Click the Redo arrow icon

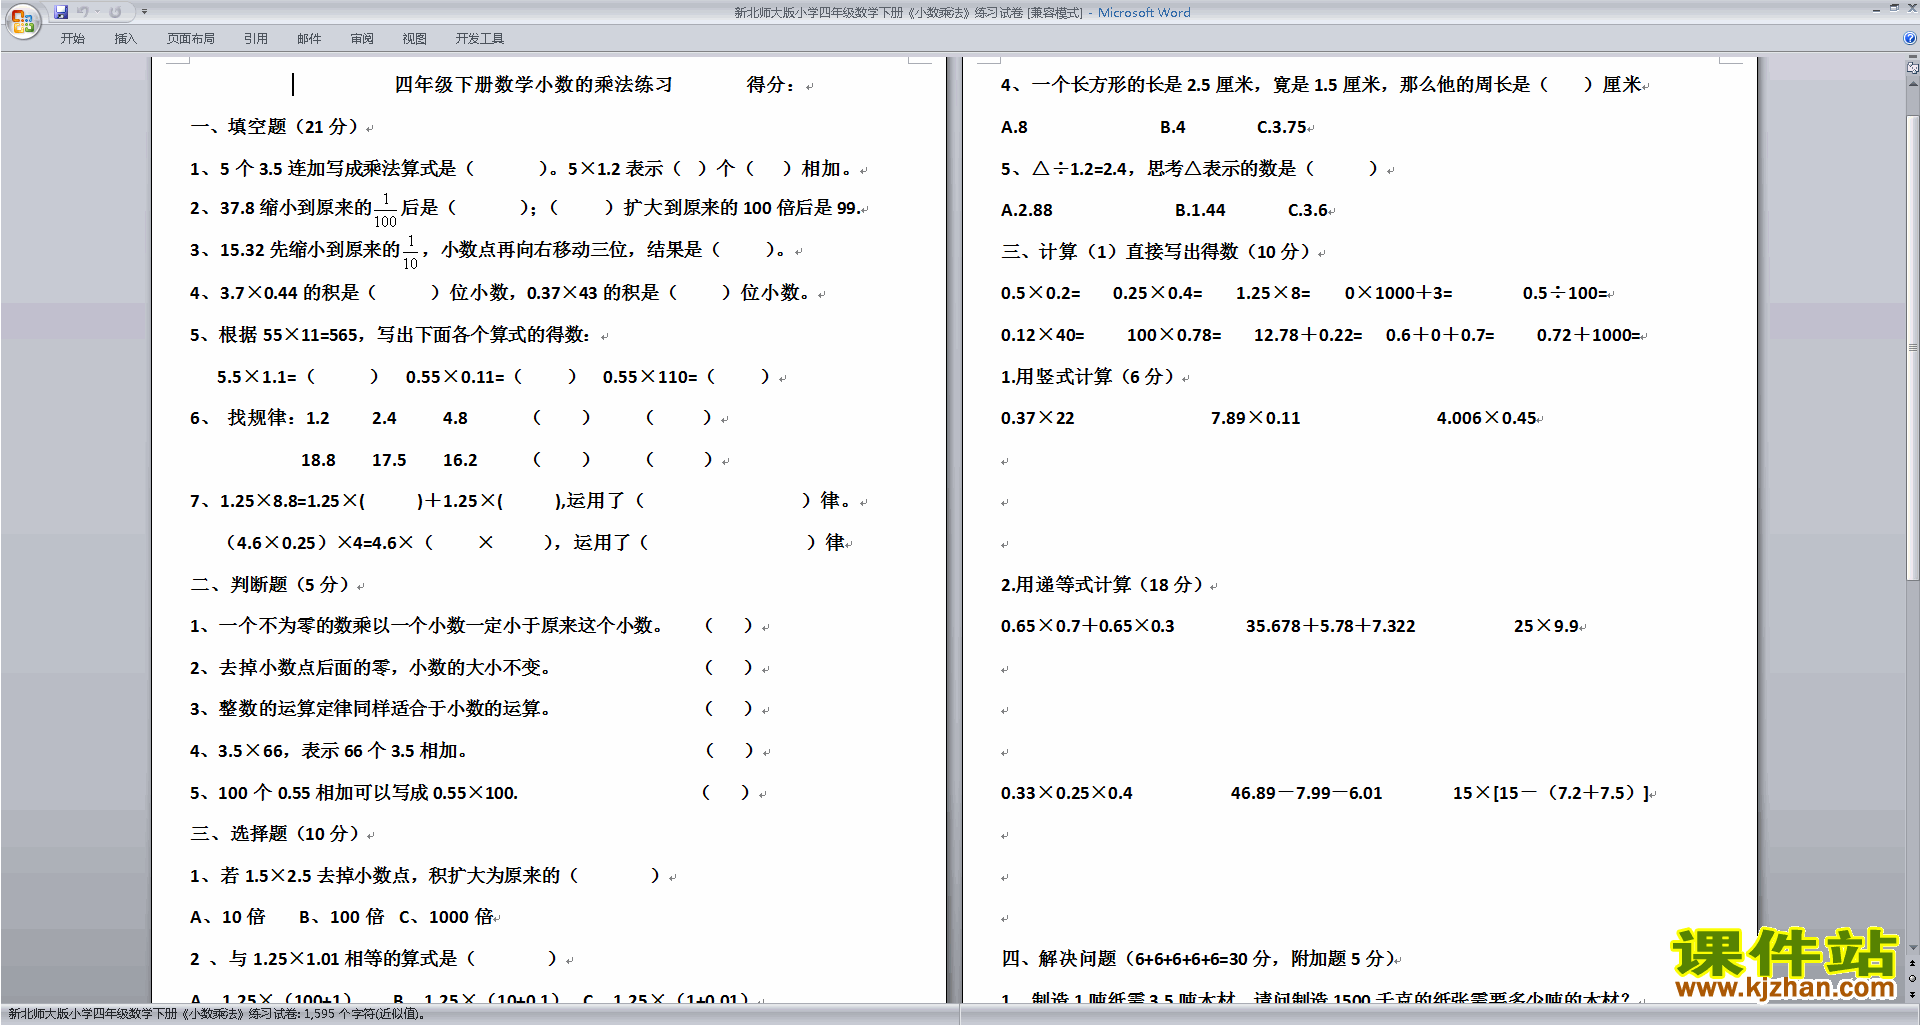coord(115,12)
